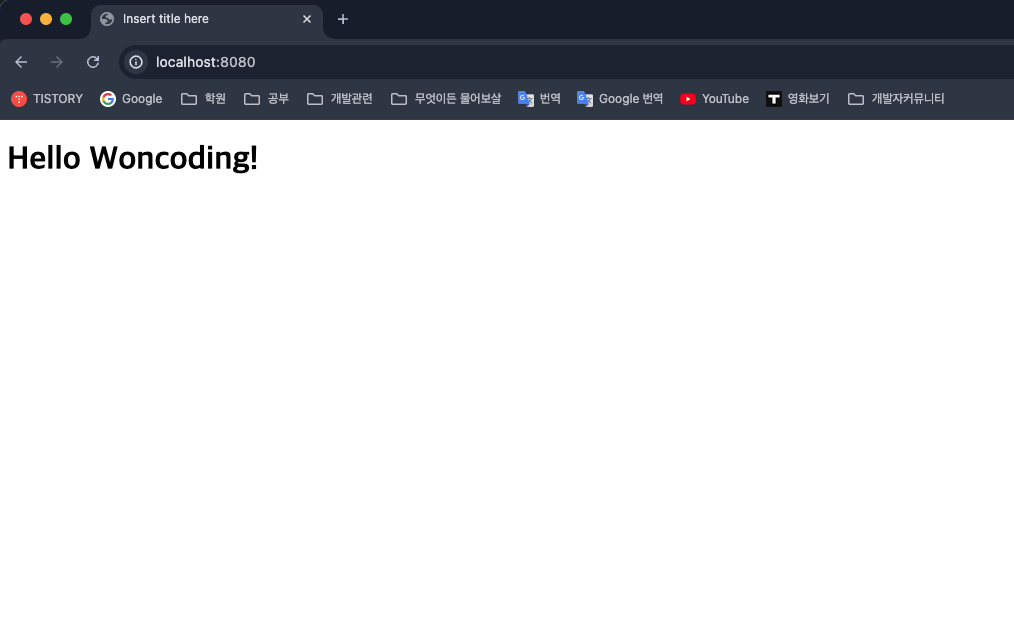Open the 학원 bookmark folder
The height and width of the screenshot is (637, 1014).
203,99
